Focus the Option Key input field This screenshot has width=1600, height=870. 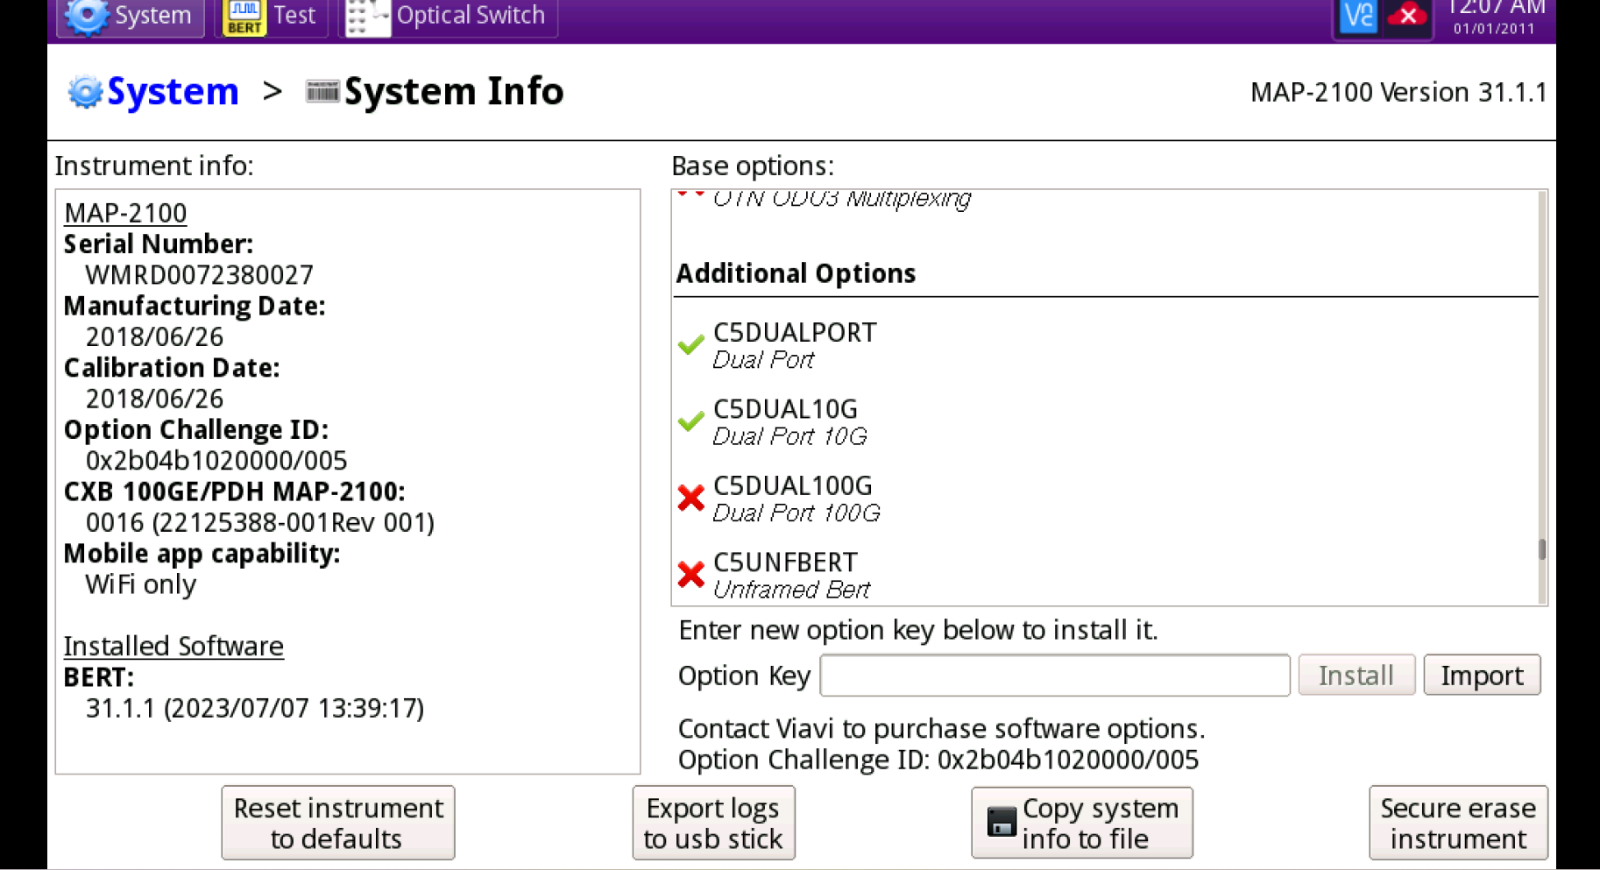(1054, 676)
